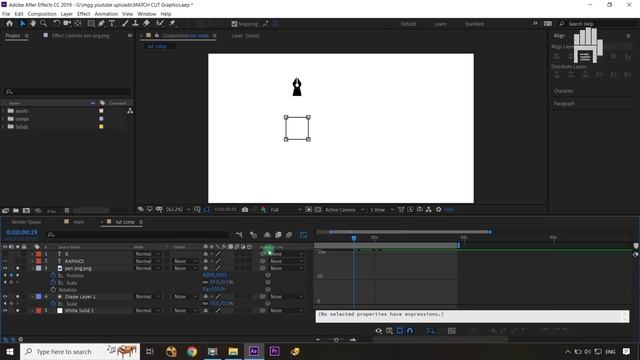640x360 pixels.
Task: Select the Pan Behind anchor point tool
Action: click(x=78, y=24)
